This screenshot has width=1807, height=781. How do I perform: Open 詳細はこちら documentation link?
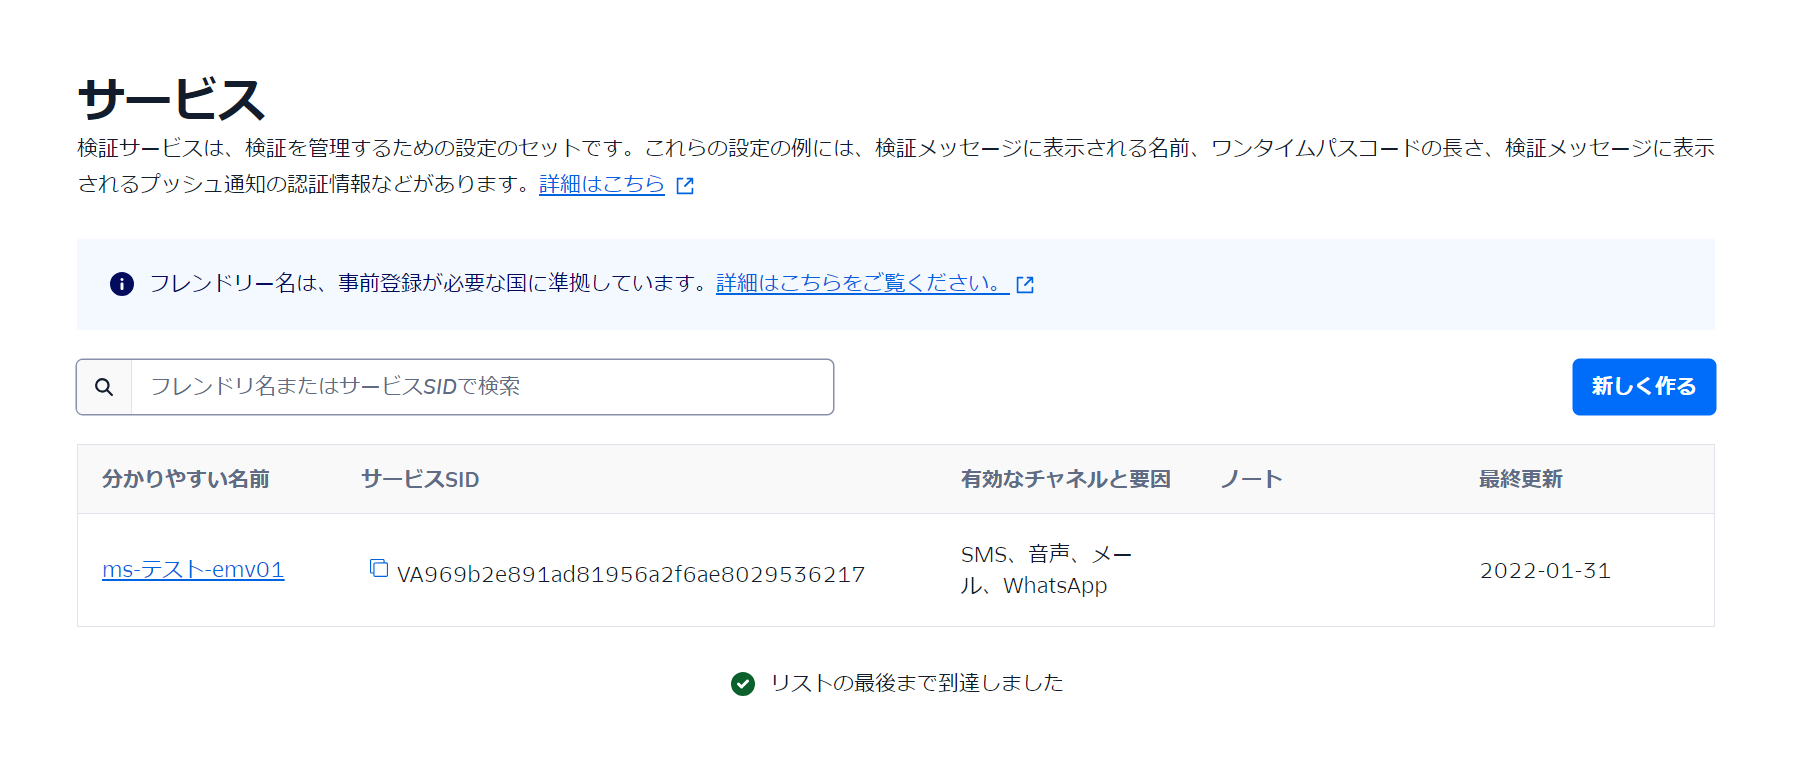600,184
